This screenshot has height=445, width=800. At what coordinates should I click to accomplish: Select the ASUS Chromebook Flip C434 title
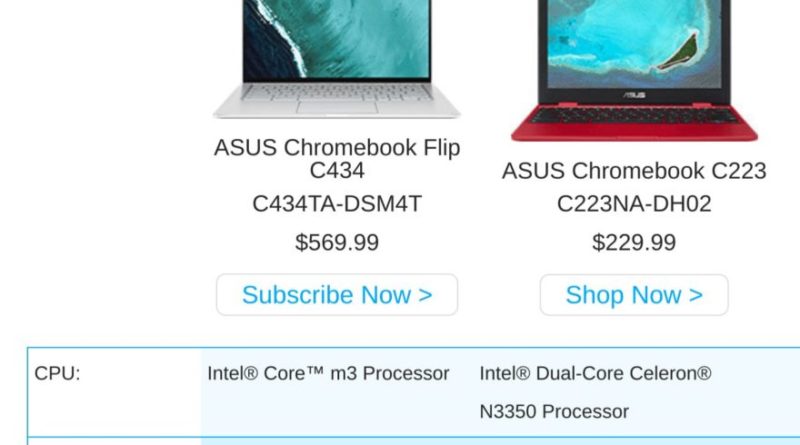[x=337, y=159]
